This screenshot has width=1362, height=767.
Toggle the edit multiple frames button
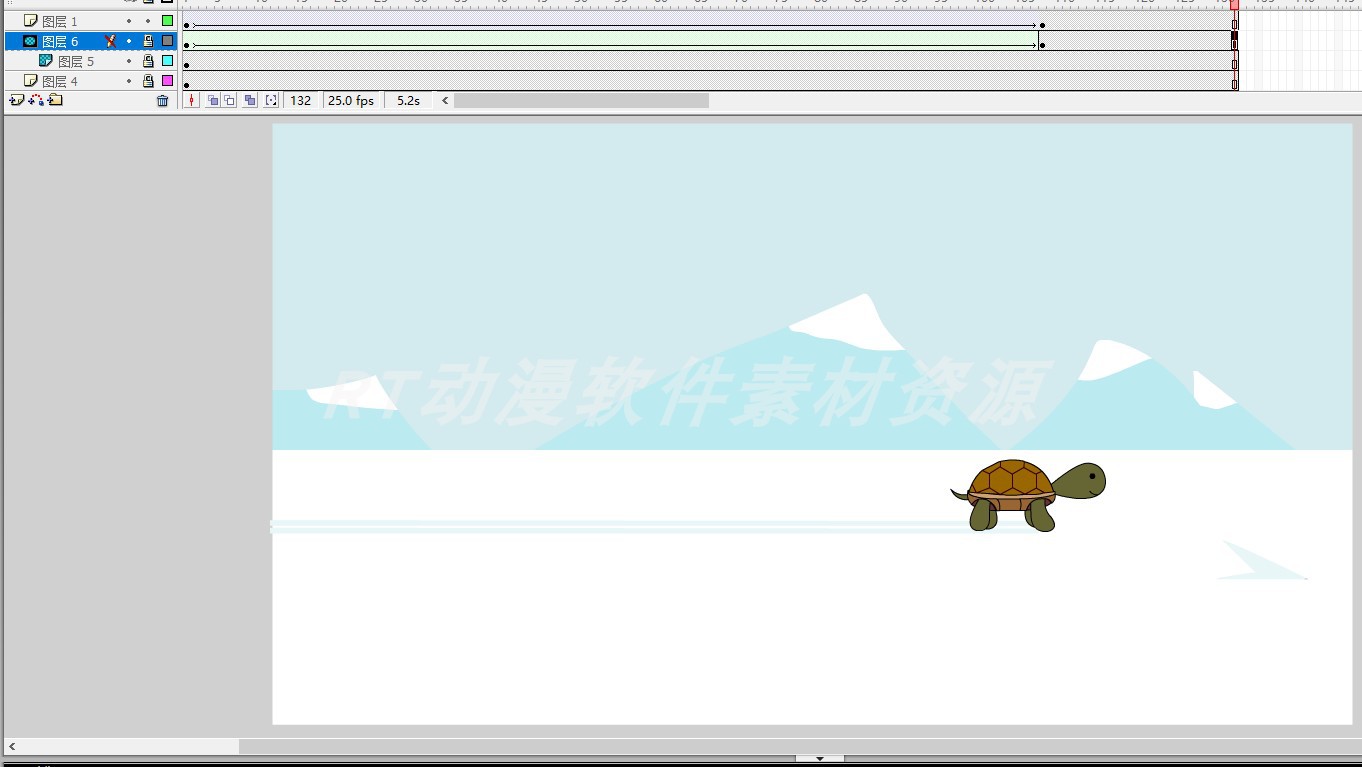click(250, 101)
